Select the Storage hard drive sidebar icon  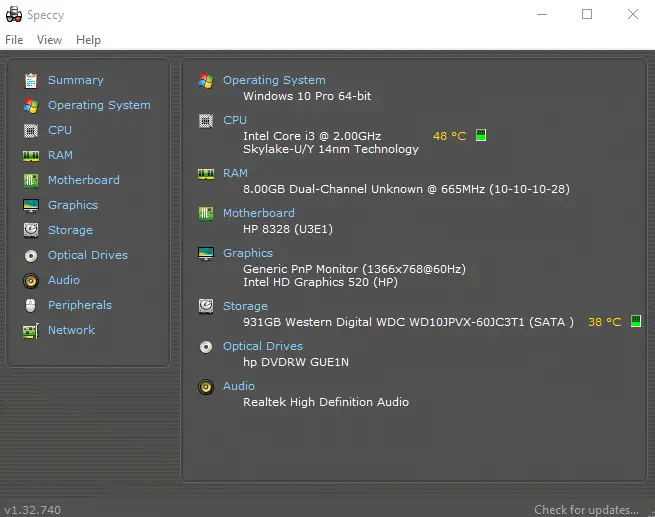click(31, 230)
